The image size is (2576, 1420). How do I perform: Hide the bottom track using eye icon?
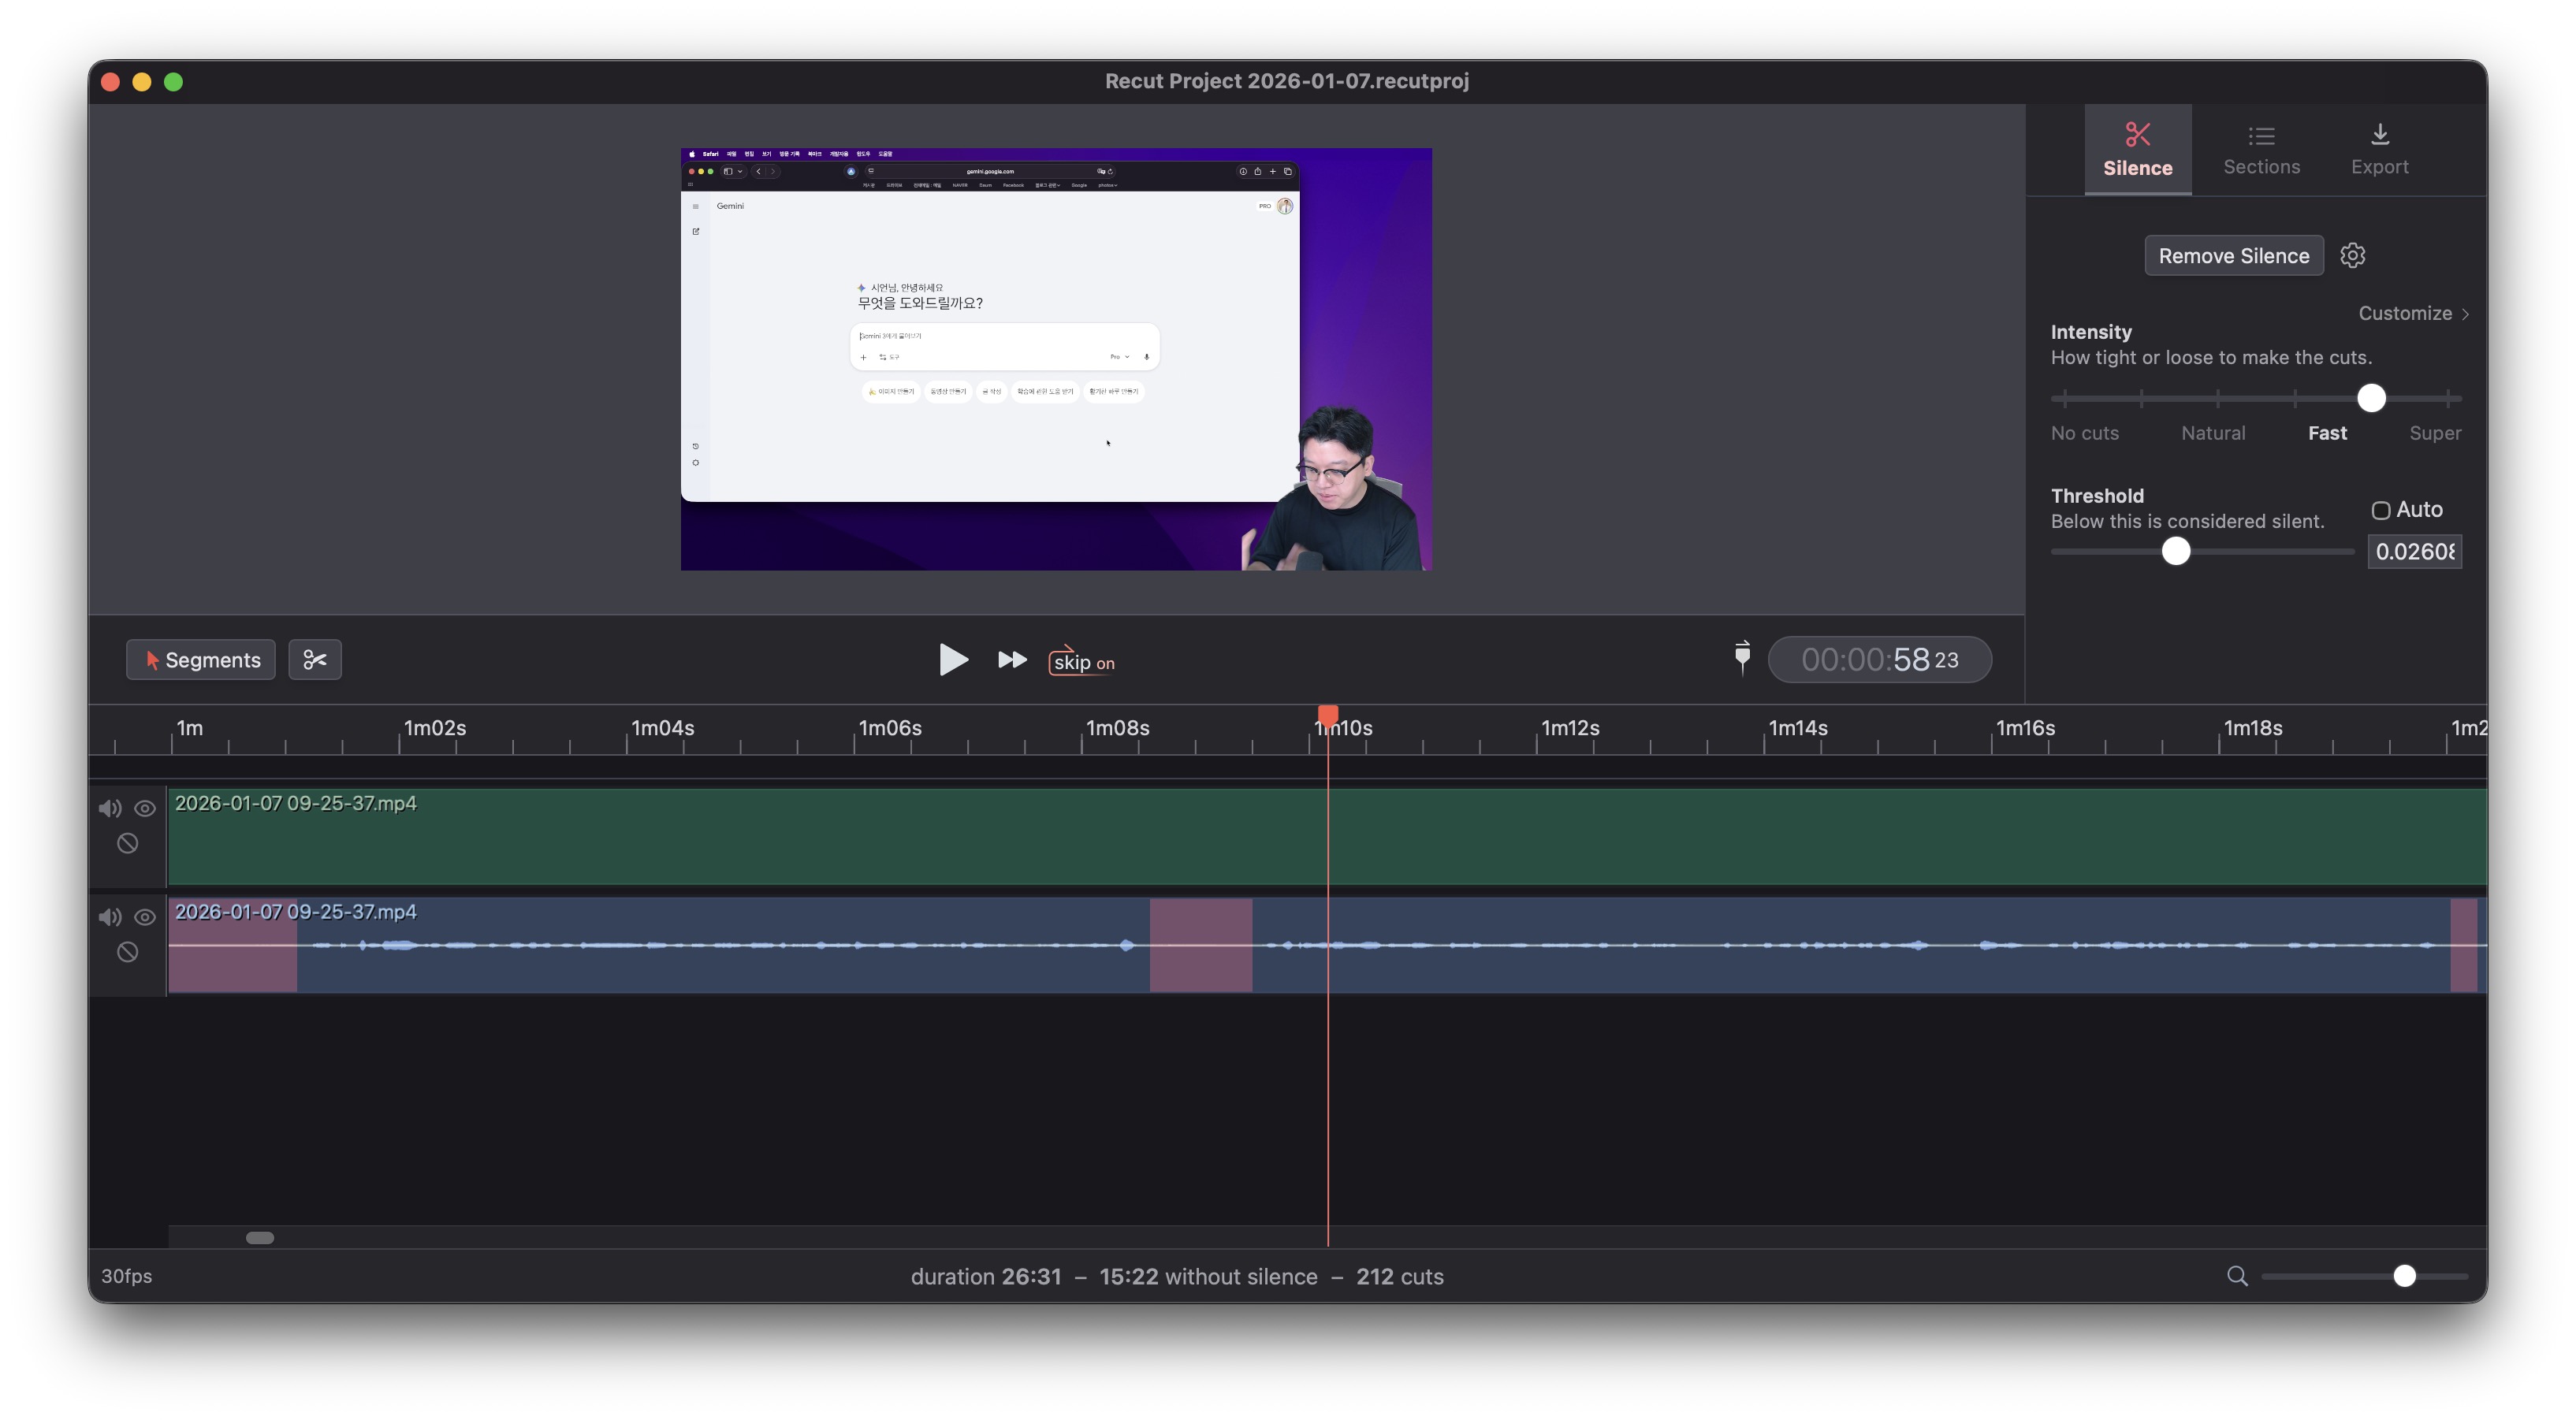coord(145,917)
